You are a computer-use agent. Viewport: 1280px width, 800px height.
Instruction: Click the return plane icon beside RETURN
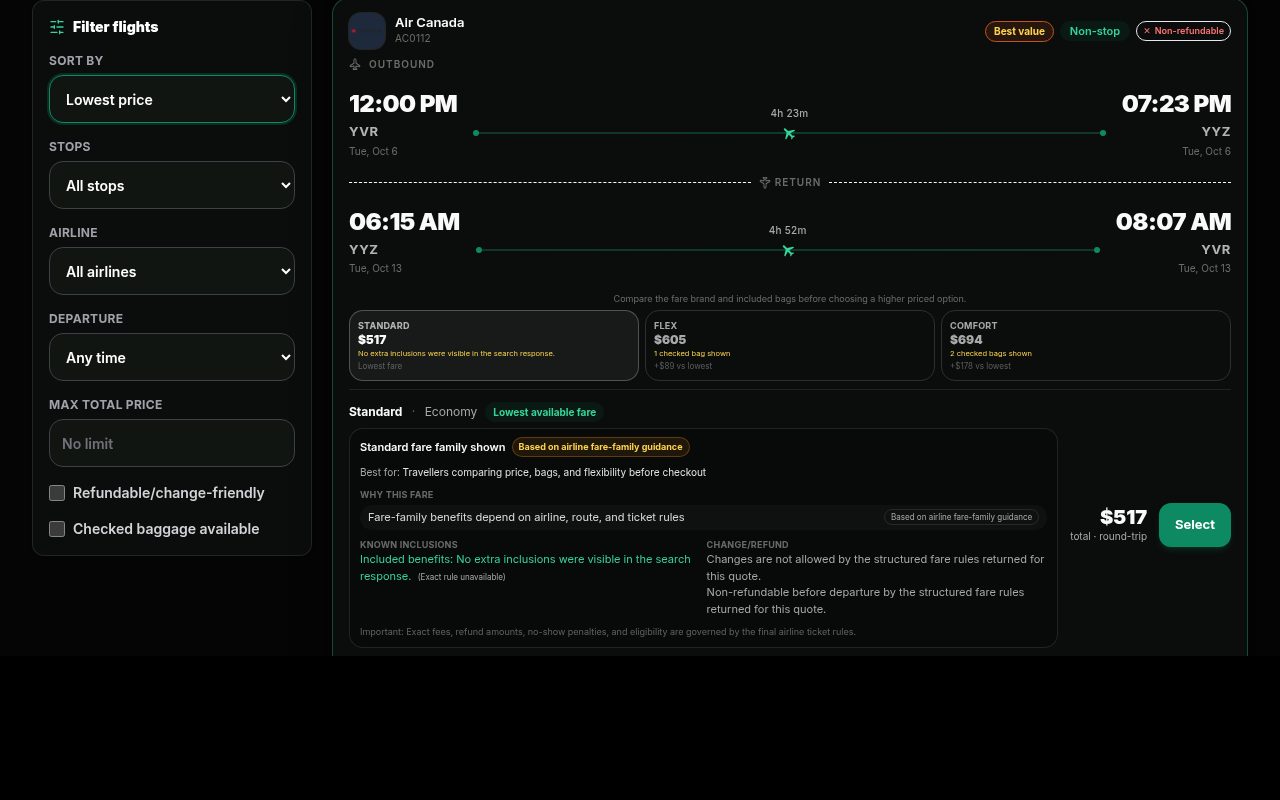pyautogui.click(x=765, y=182)
